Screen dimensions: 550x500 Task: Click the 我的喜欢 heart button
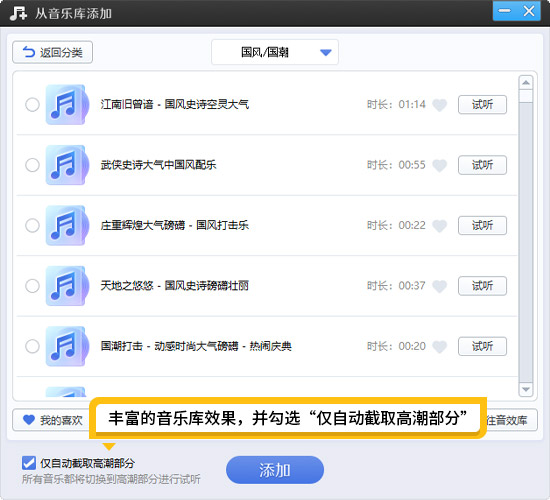(52, 420)
